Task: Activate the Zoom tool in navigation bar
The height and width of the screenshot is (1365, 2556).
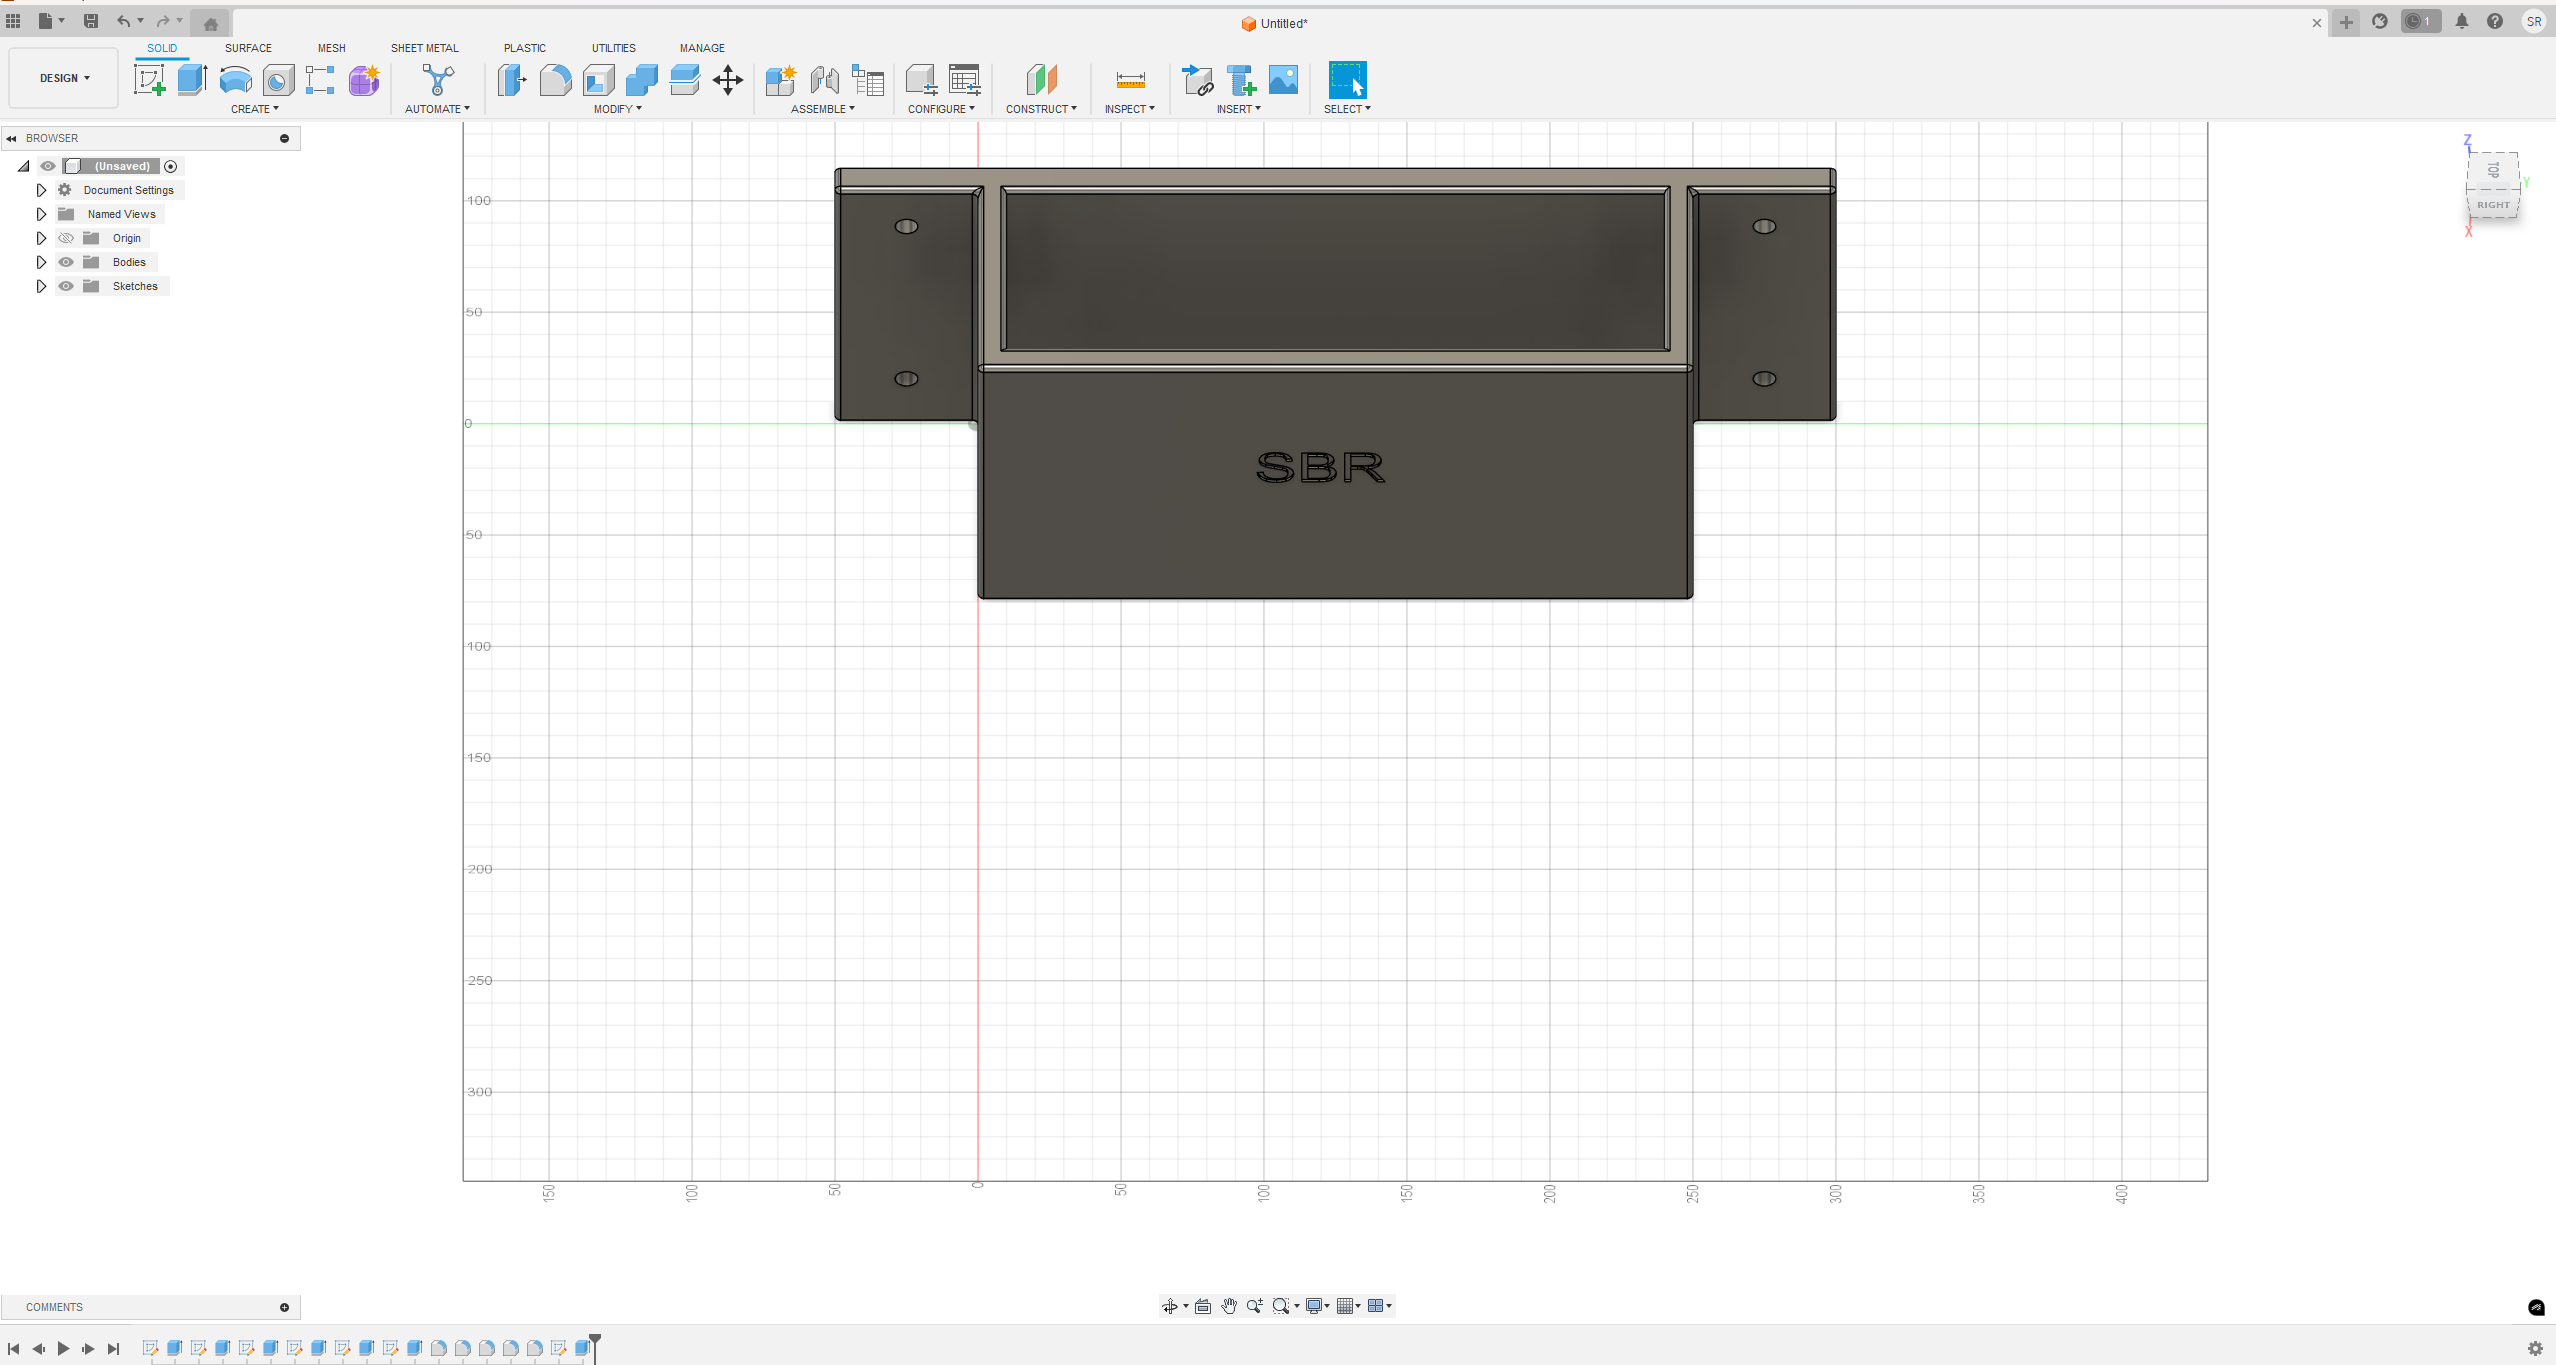Action: tap(1254, 1306)
